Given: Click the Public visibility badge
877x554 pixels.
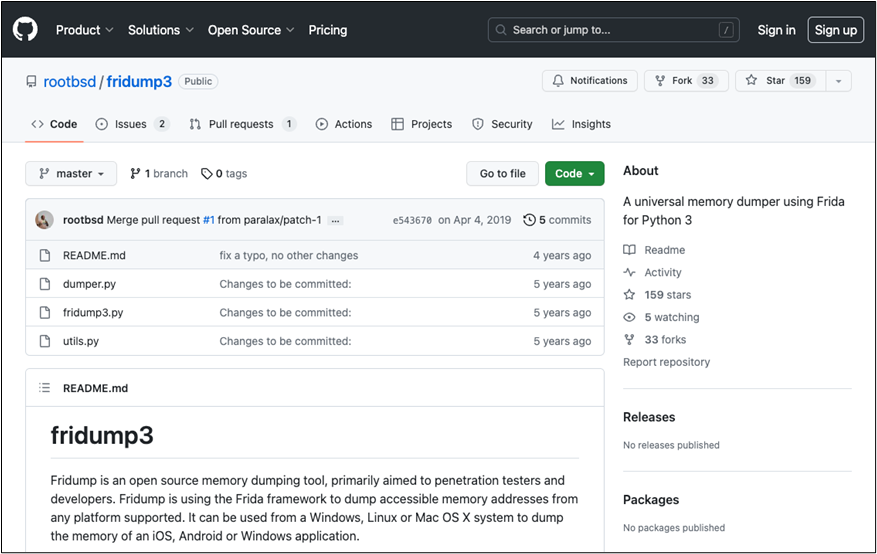Looking at the screenshot, I should coord(198,82).
